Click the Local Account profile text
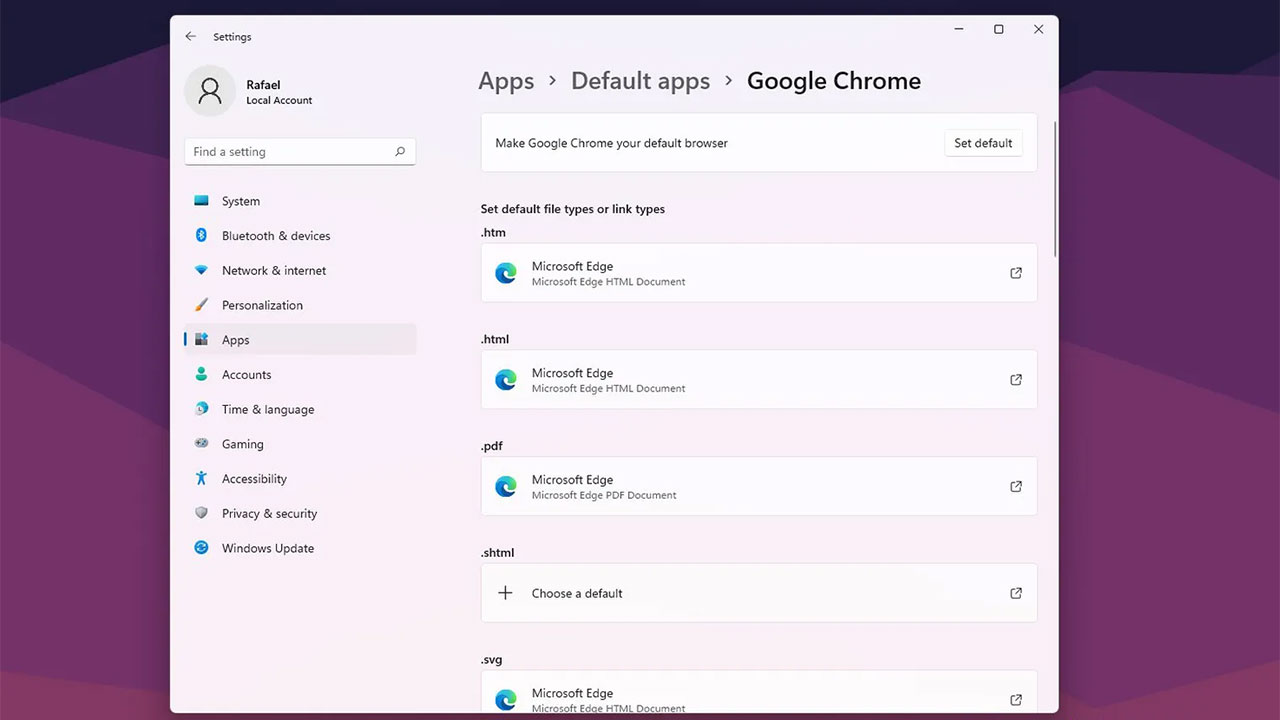This screenshot has height=720, width=1280. pyautogui.click(x=279, y=101)
